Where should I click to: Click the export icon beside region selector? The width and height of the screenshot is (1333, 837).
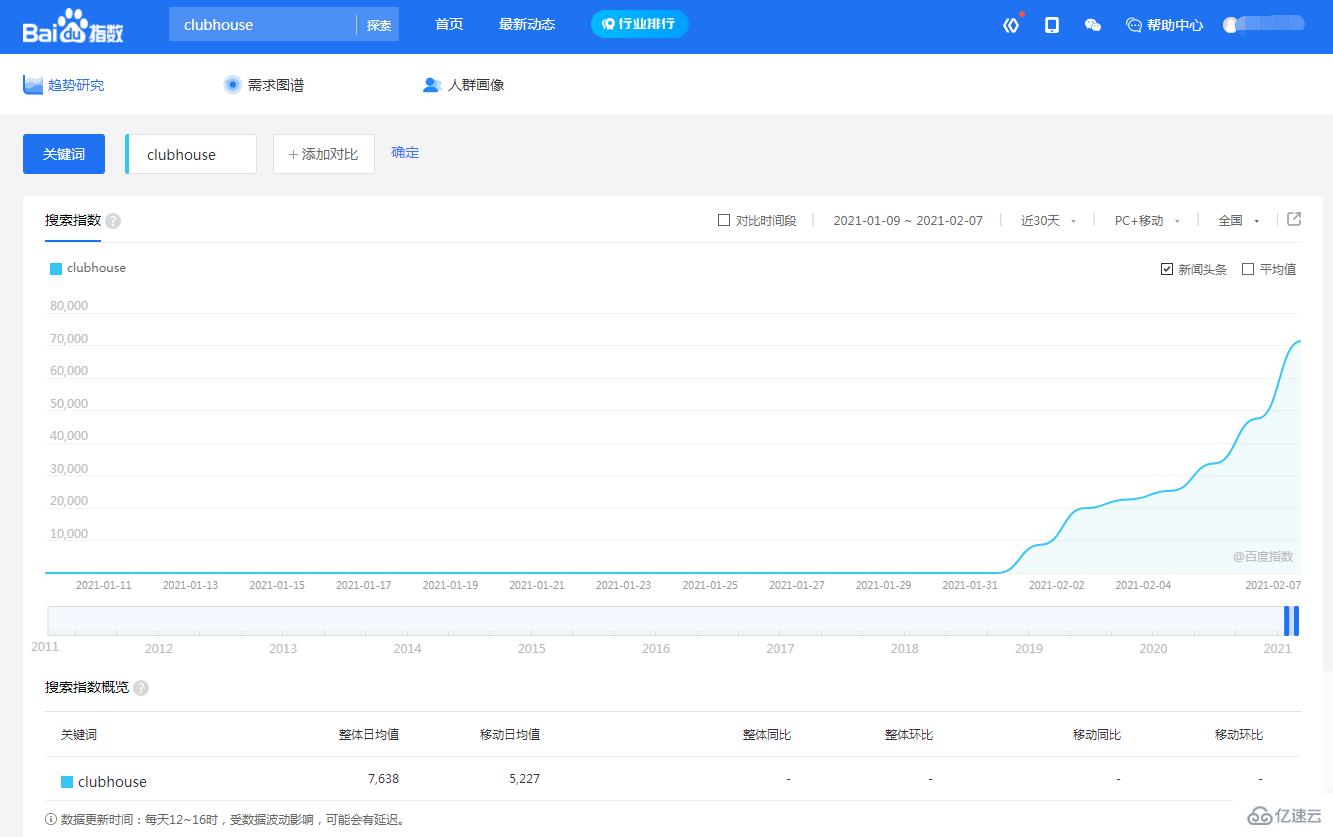coord(1294,219)
